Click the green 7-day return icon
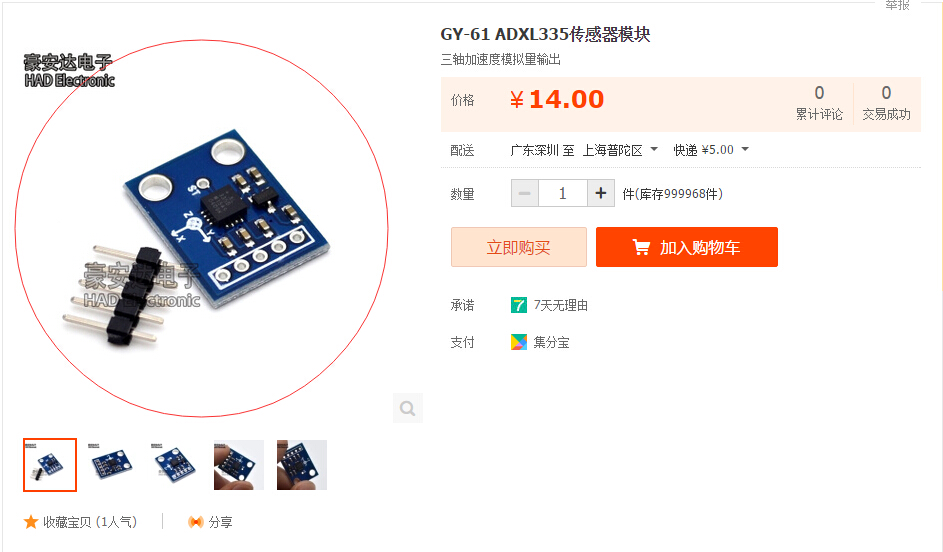Screen dimensions: 943x552 point(518,305)
